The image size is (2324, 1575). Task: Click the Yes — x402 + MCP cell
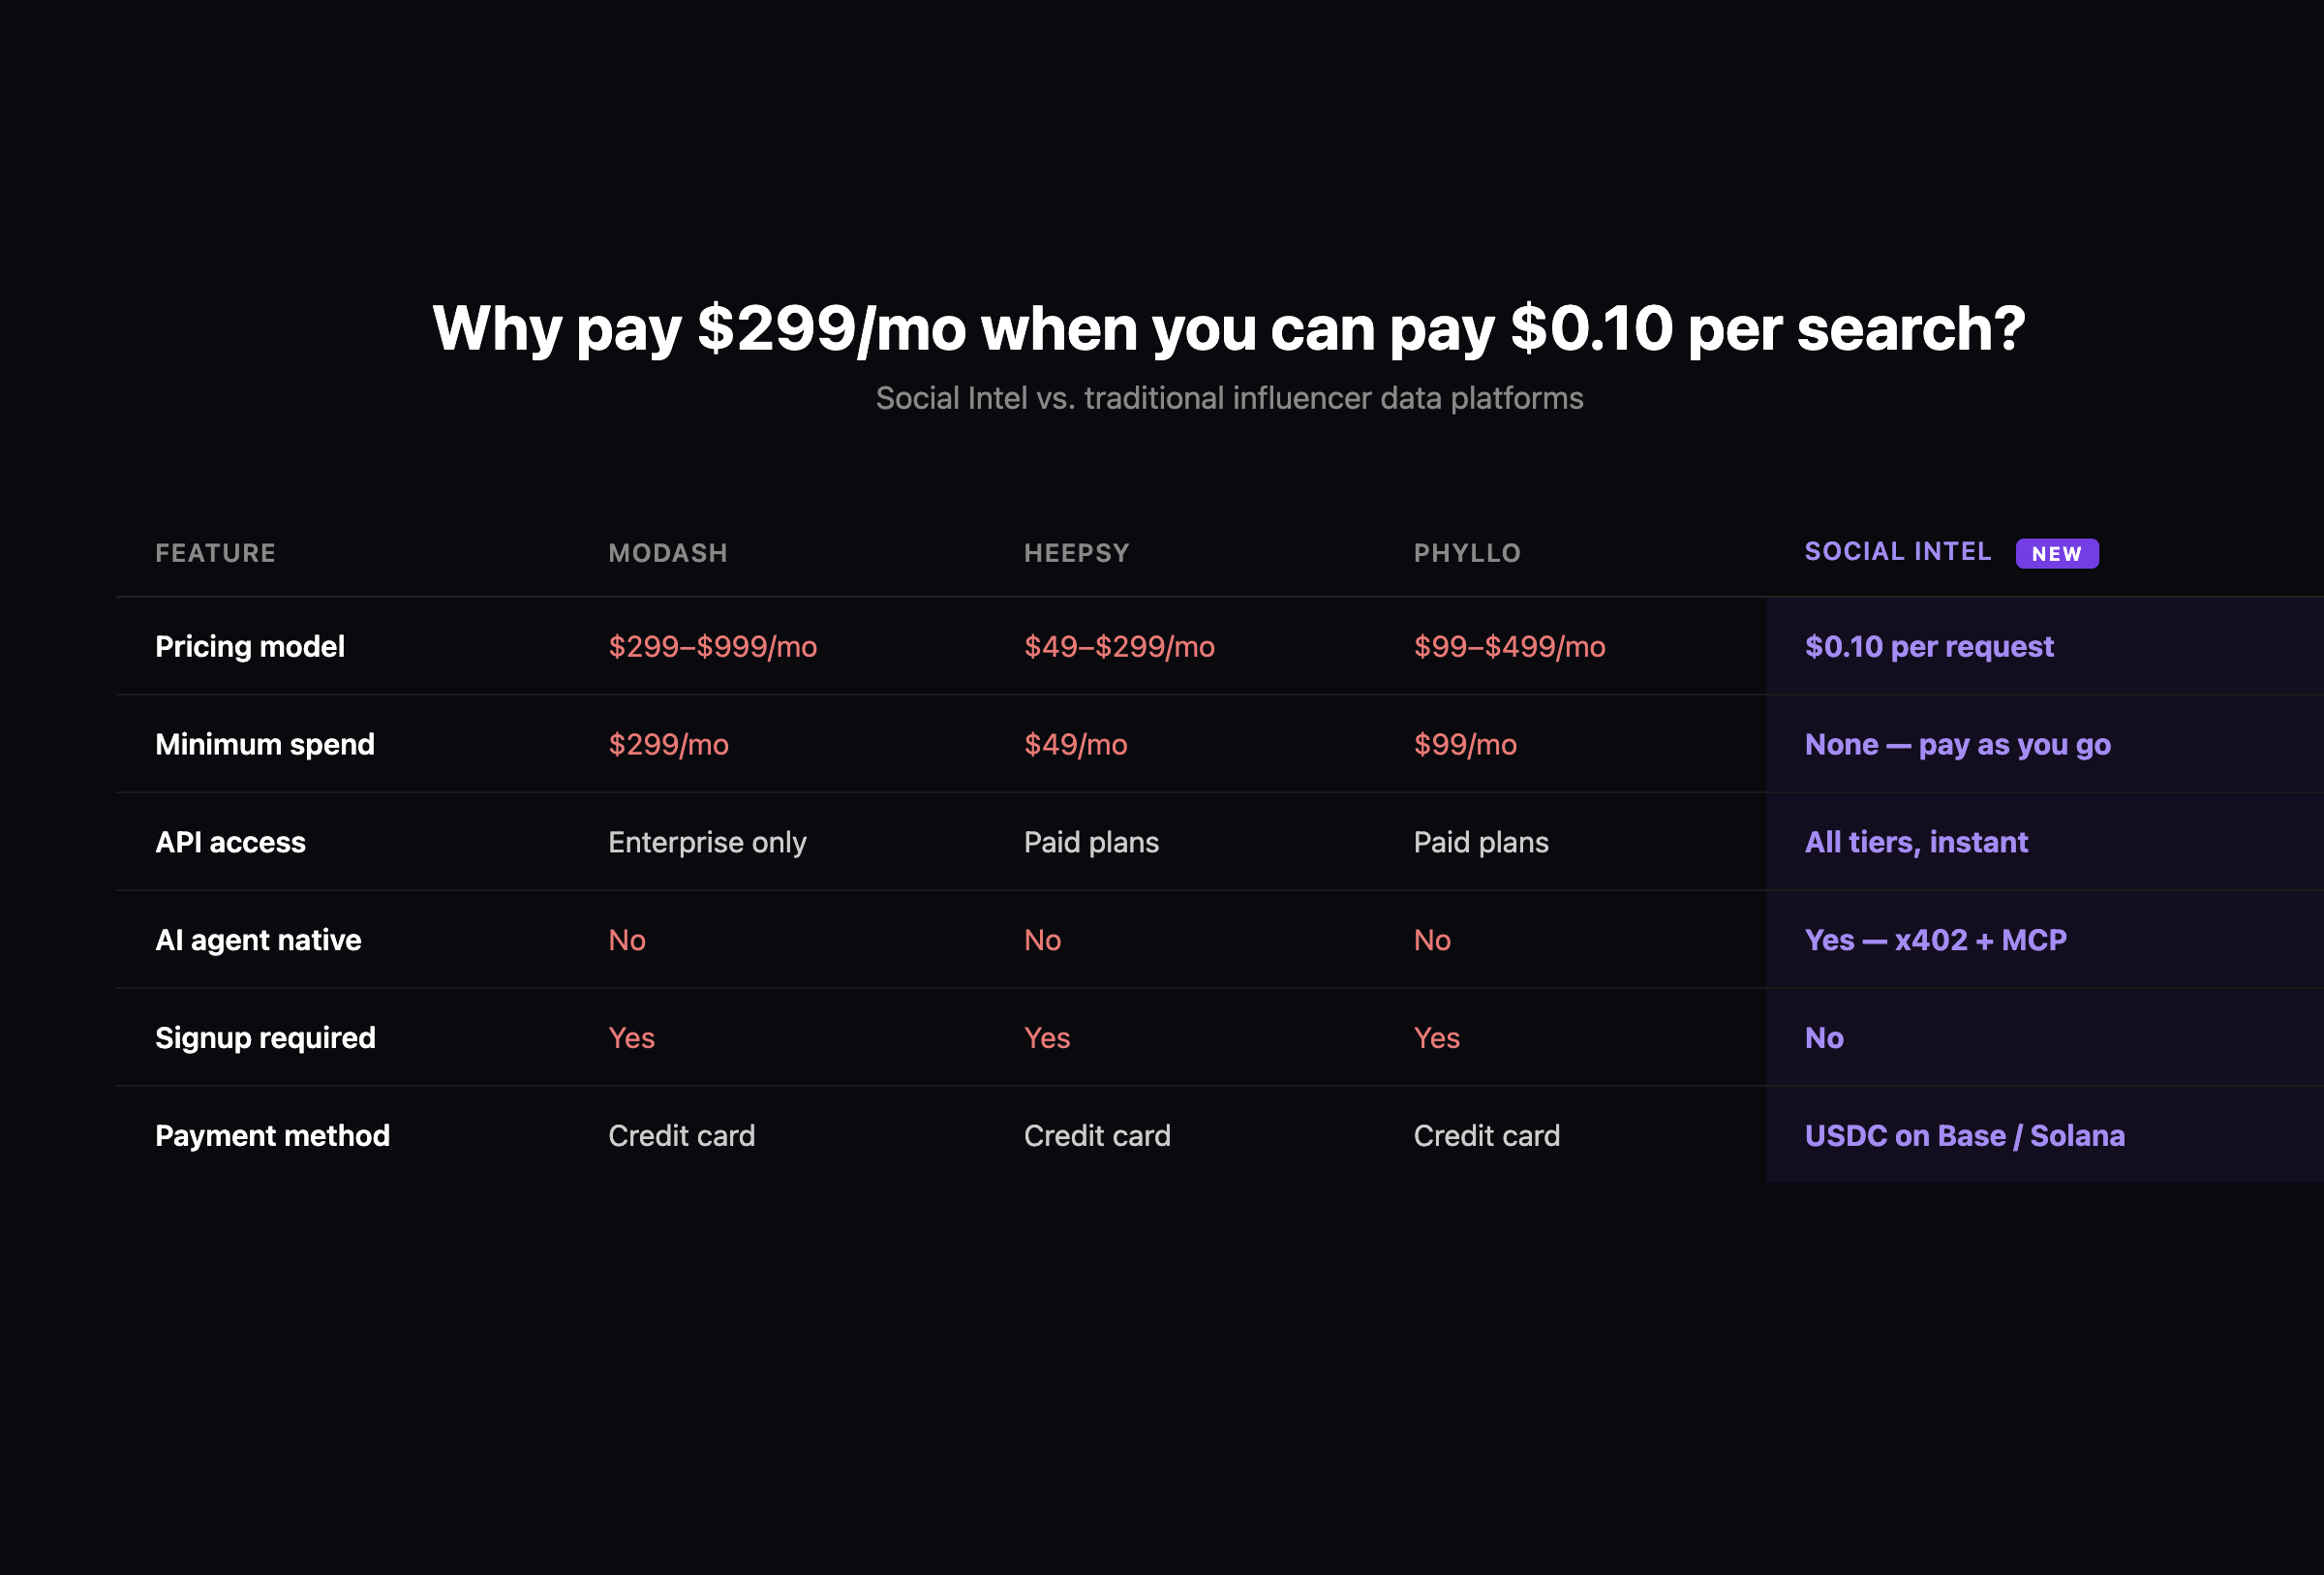click(x=1935, y=940)
